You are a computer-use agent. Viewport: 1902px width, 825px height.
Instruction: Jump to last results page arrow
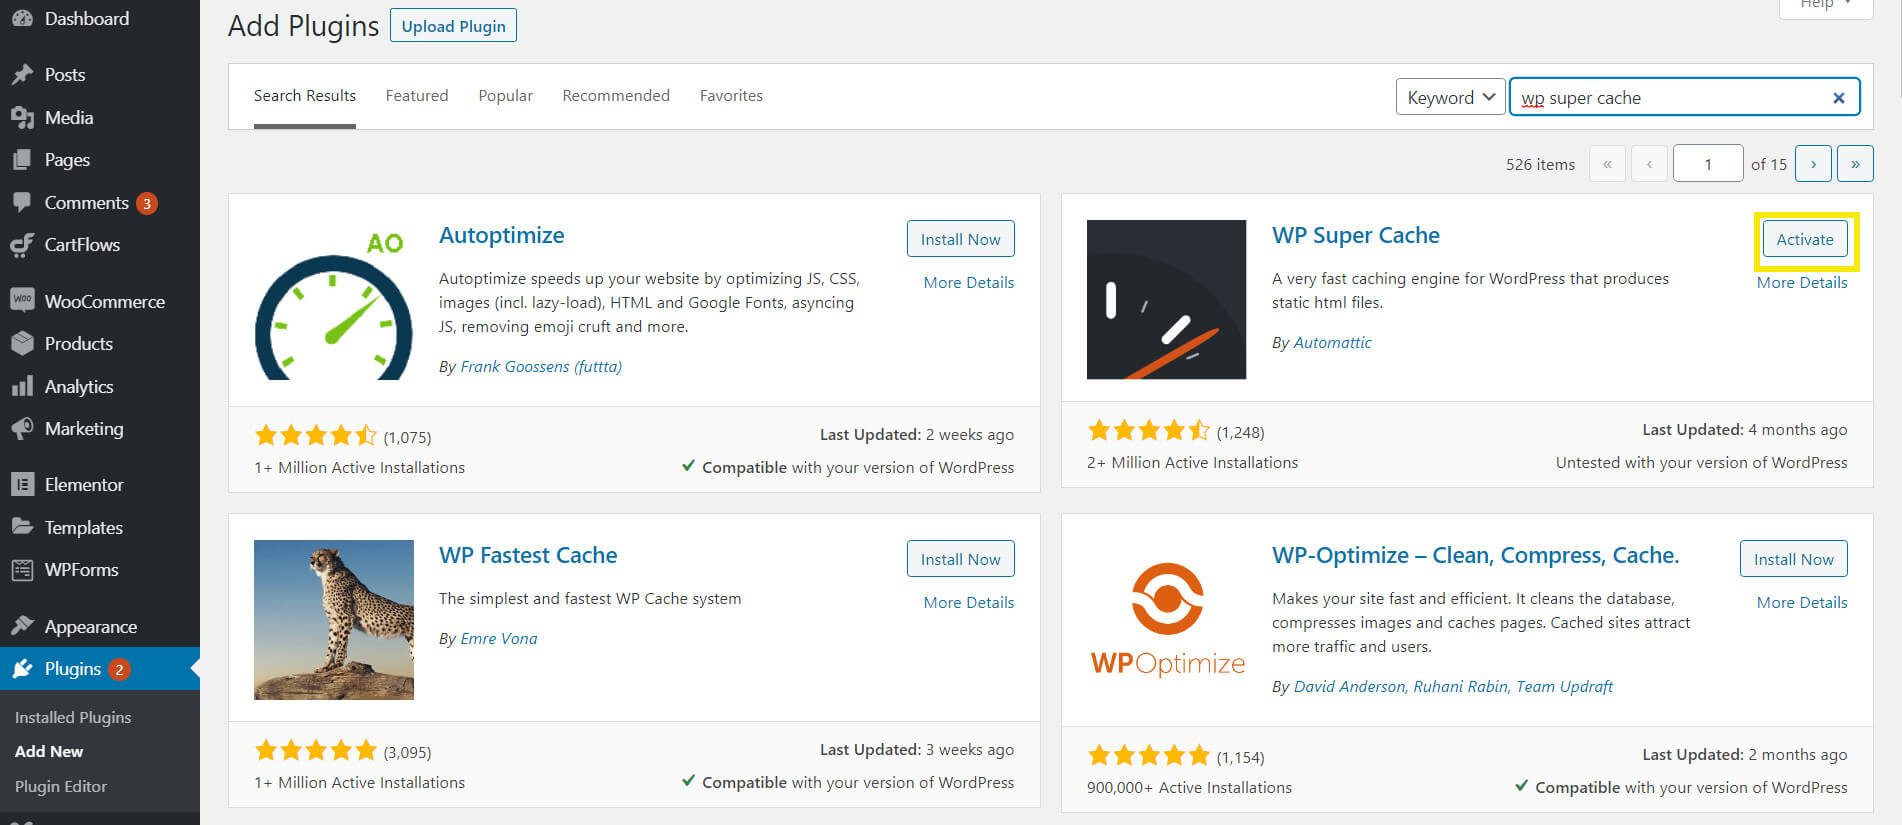[x=1855, y=164]
